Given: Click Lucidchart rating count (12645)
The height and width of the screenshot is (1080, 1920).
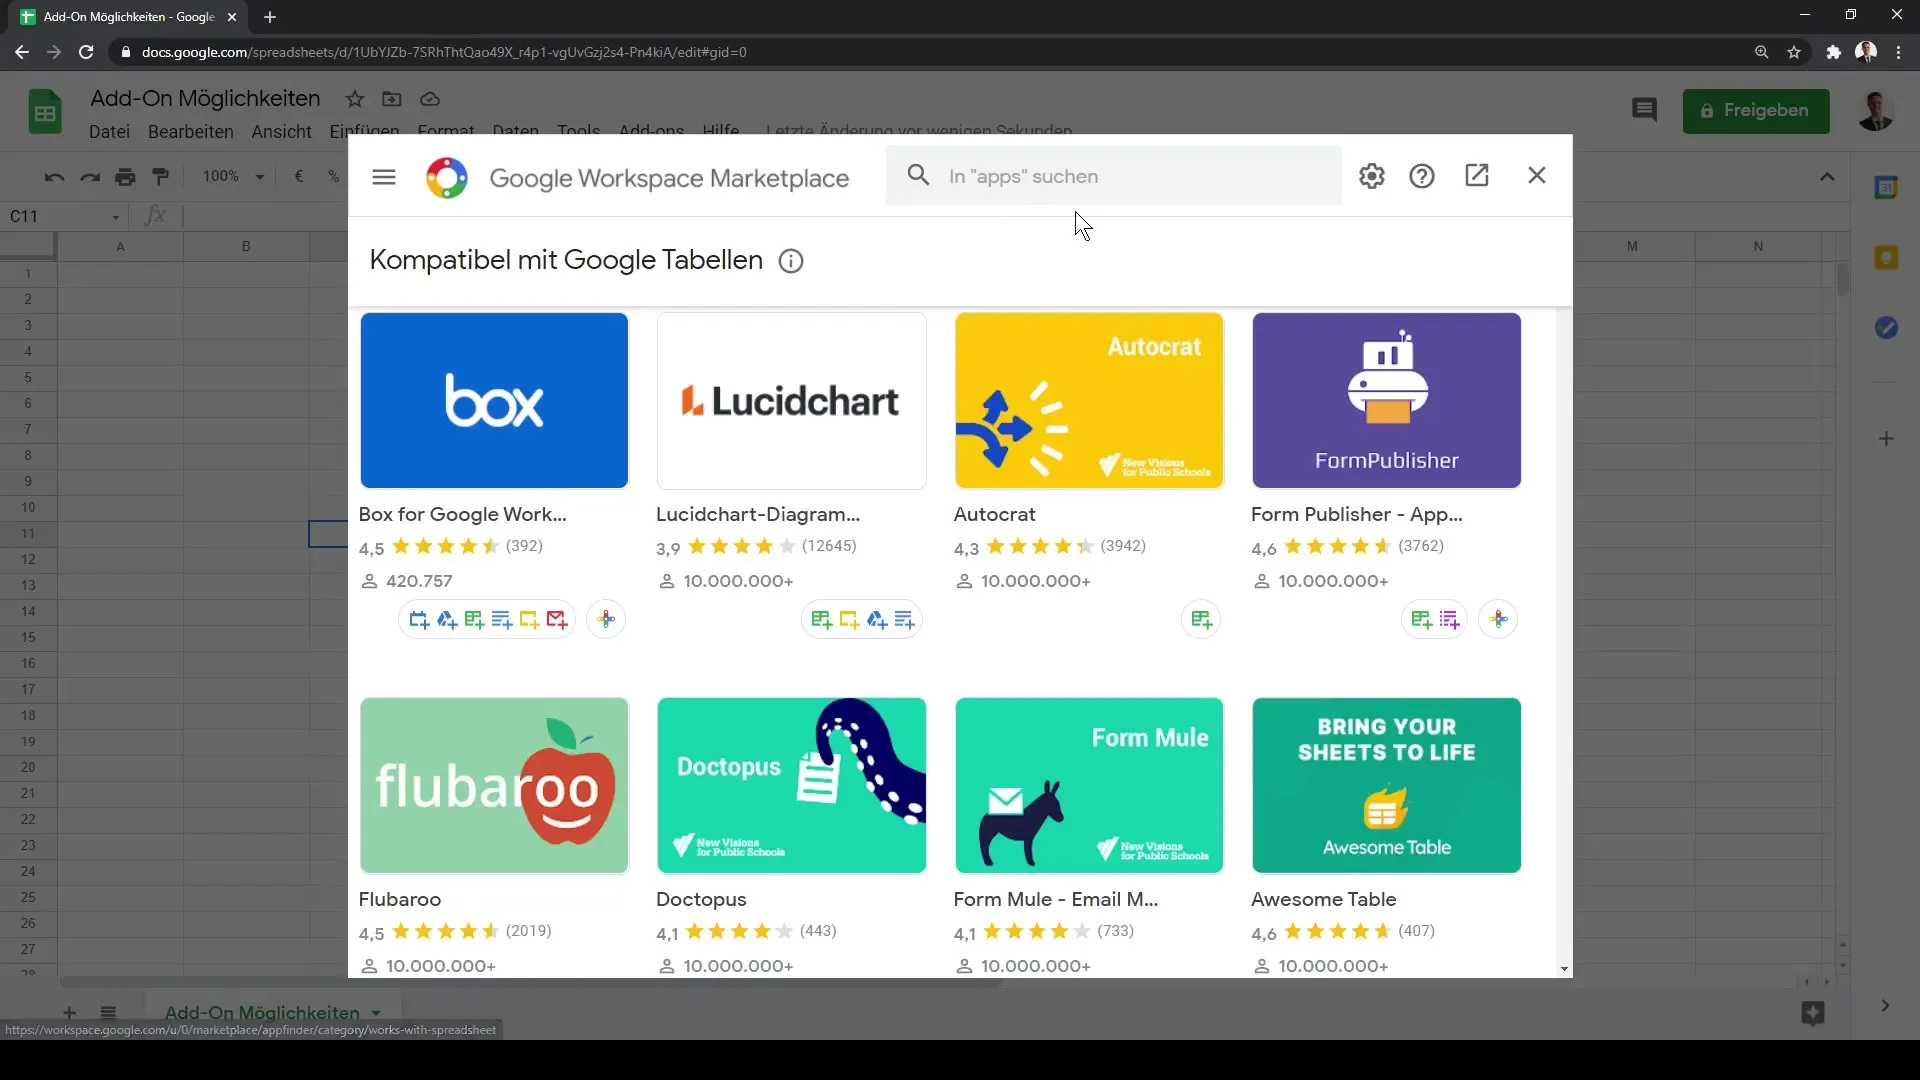Looking at the screenshot, I should click(x=829, y=546).
